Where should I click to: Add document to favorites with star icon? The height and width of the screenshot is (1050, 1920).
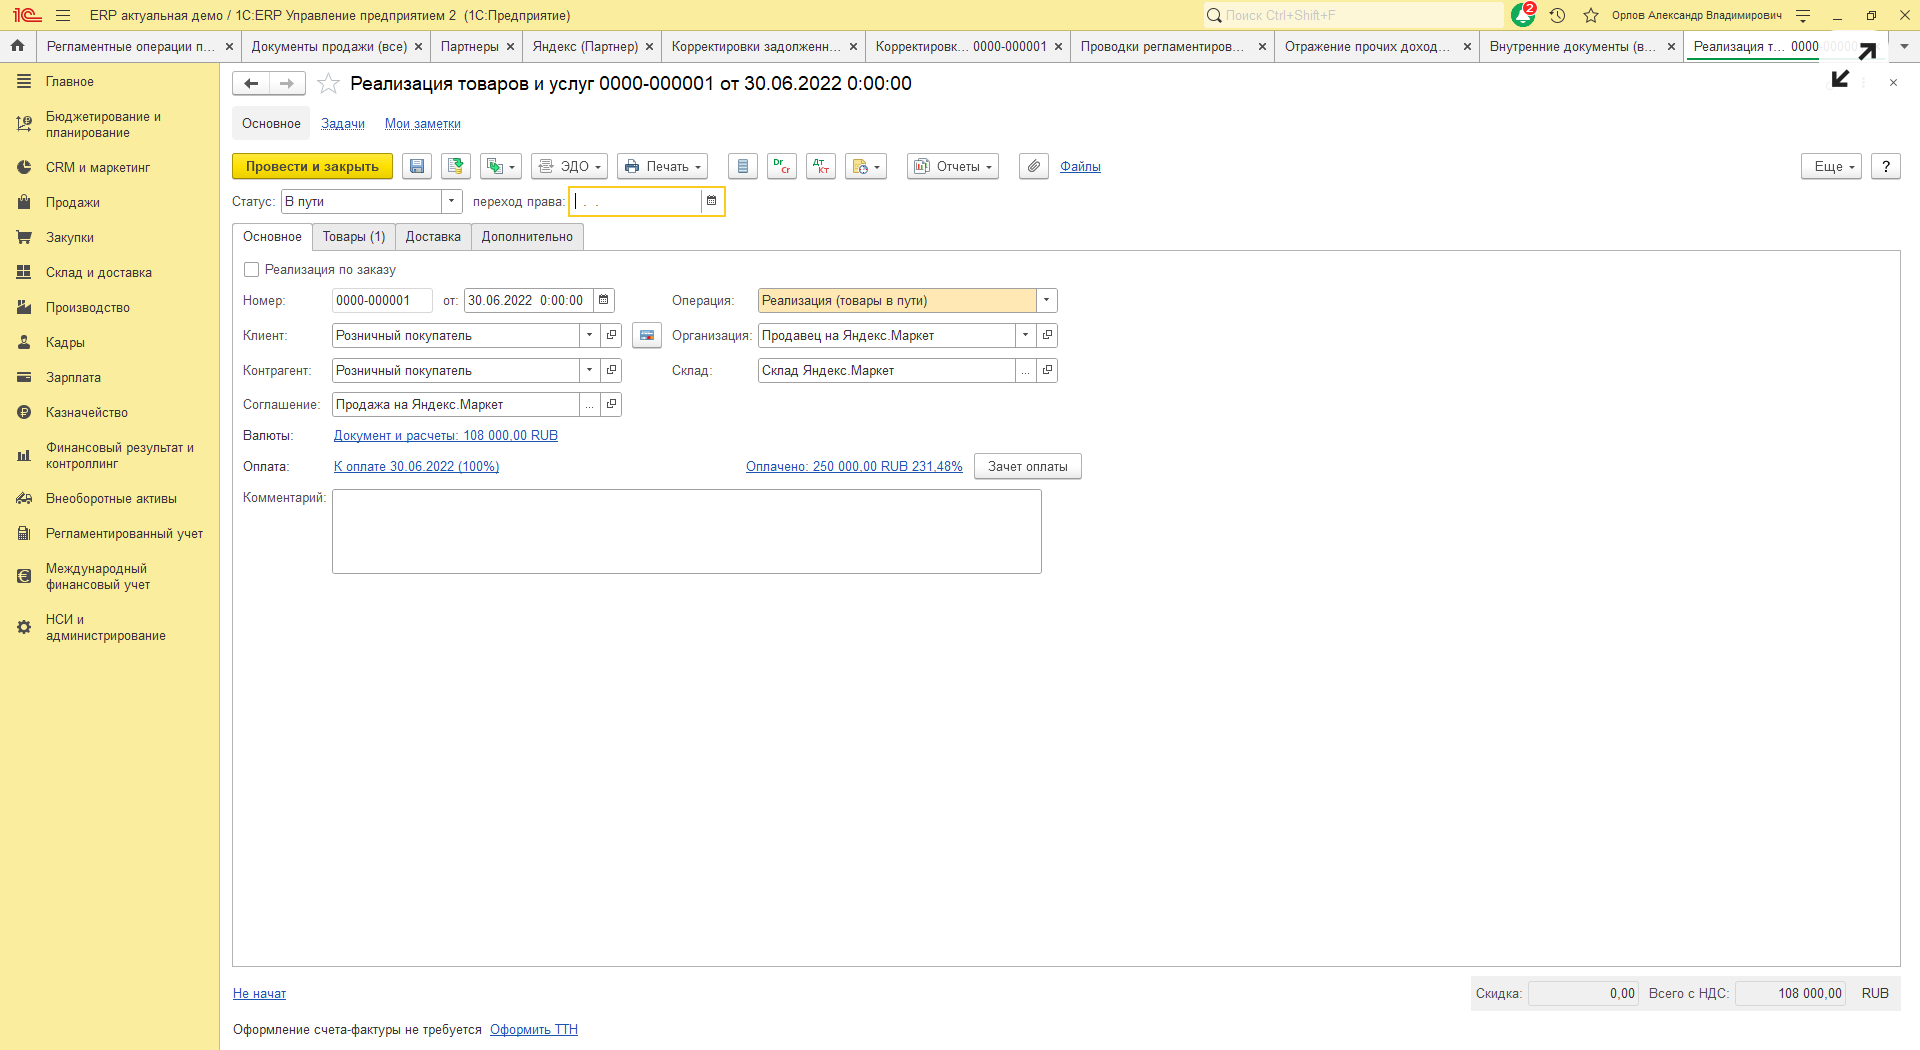(x=328, y=84)
